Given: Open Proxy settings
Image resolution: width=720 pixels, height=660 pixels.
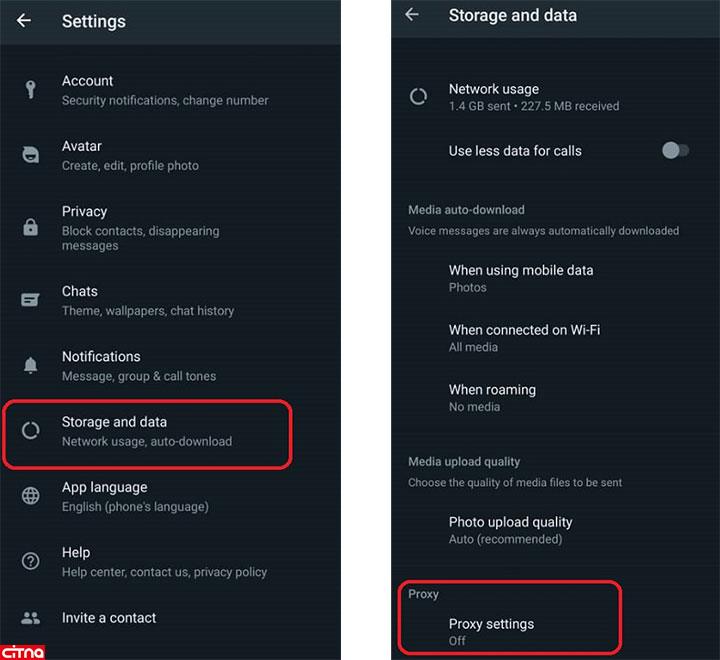Looking at the screenshot, I should [491, 631].
